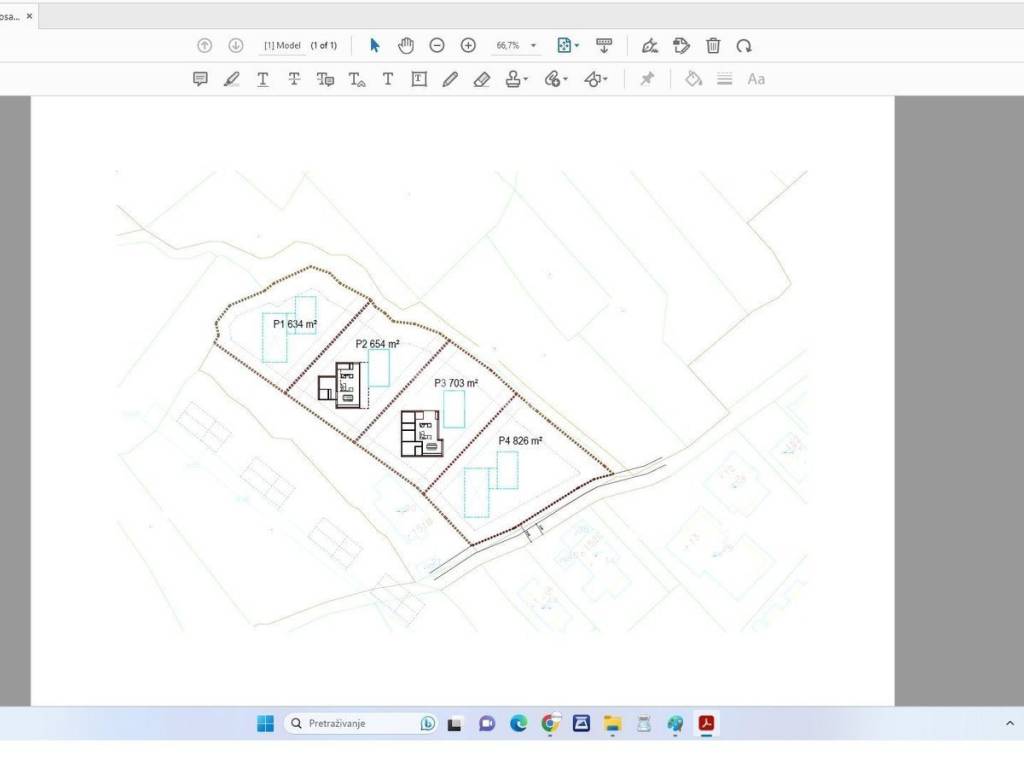1024x768 pixels.
Task: Select the eraser tool
Action: point(481,79)
